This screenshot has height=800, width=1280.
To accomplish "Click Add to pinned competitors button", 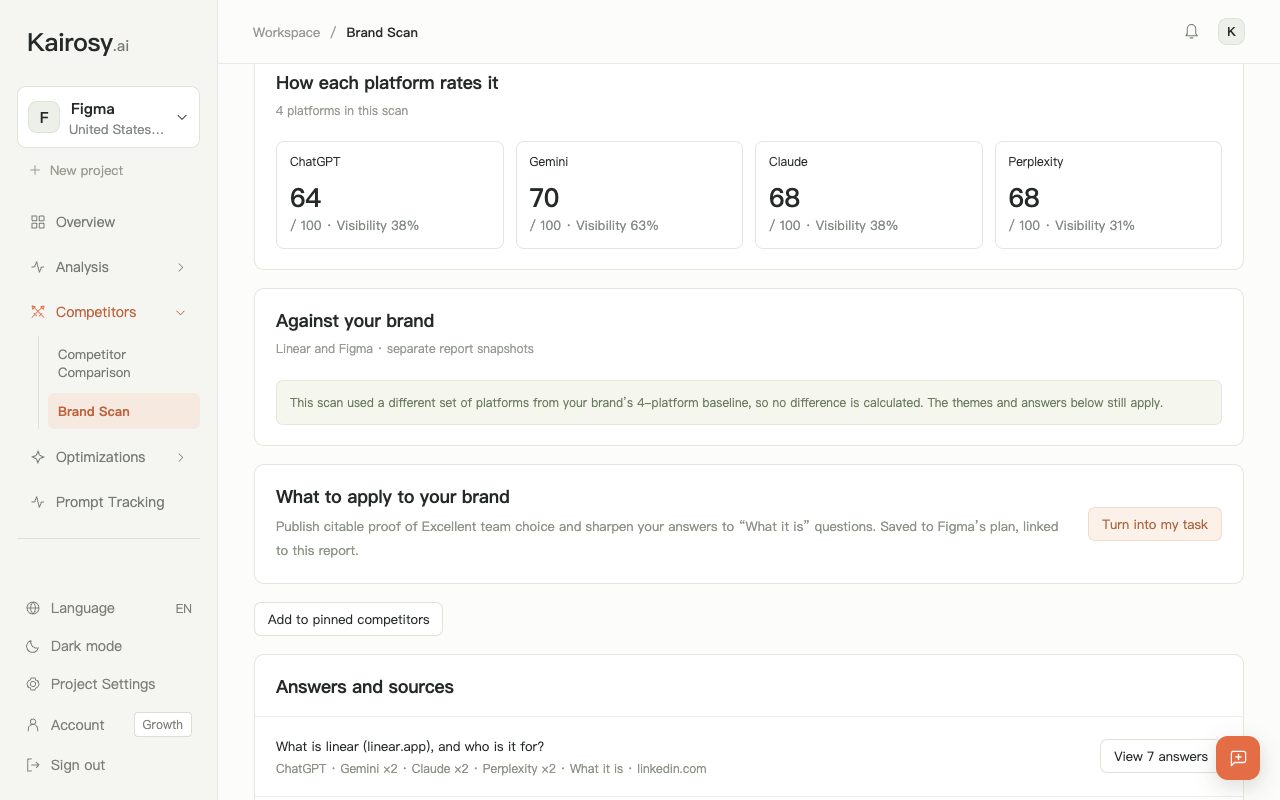I will click(x=348, y=619).
